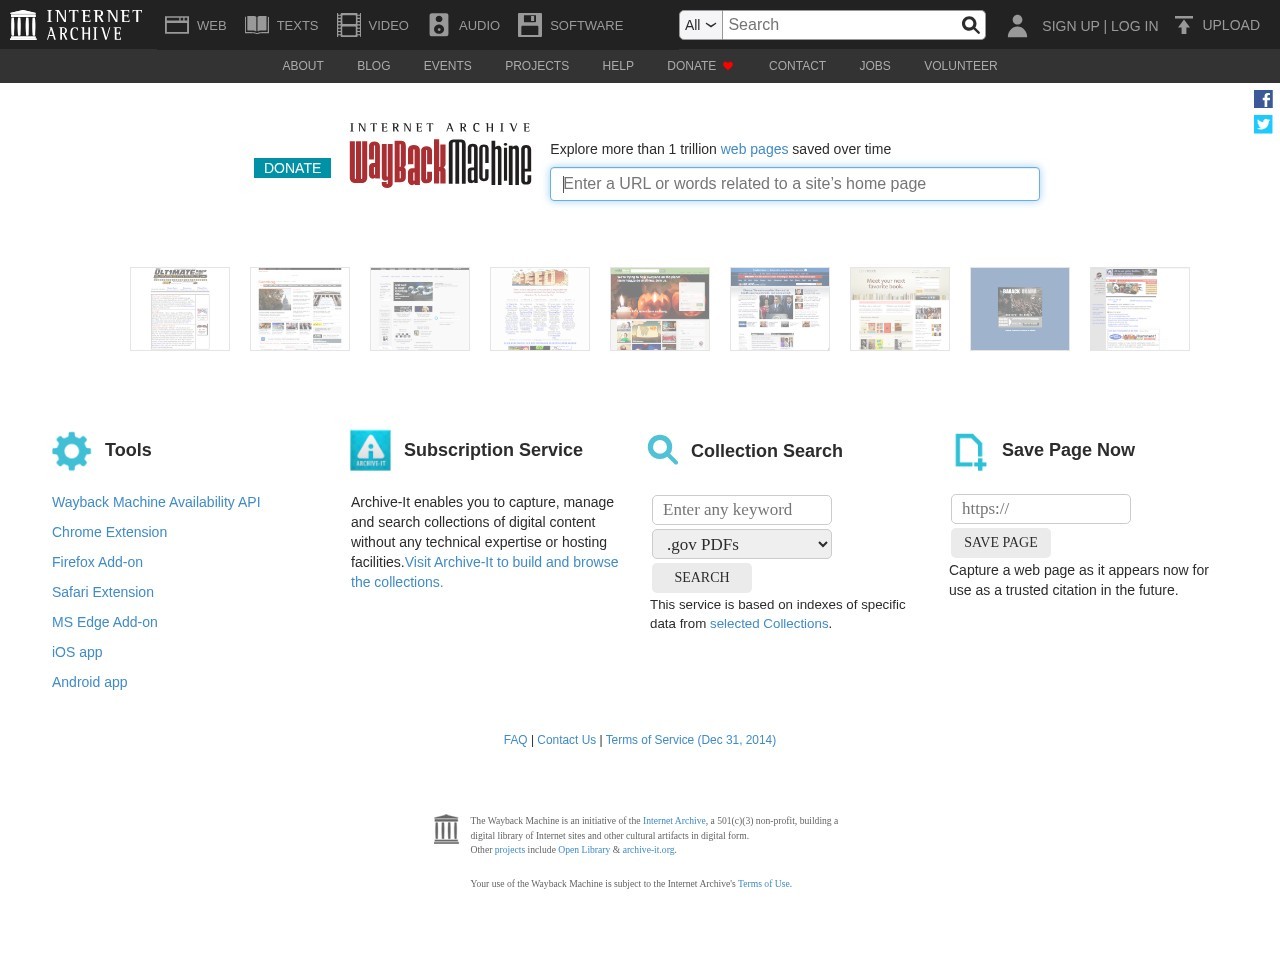Image resolution: width=1280 pixels, height=960 pixels.
Task: Click the Save Page Now document icon
Action: point(970,451)
